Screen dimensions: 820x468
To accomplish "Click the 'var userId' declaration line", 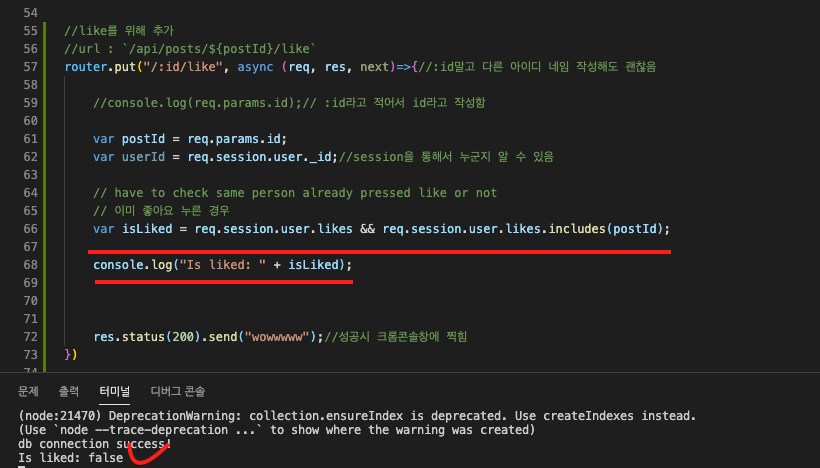I will point(323,157).
